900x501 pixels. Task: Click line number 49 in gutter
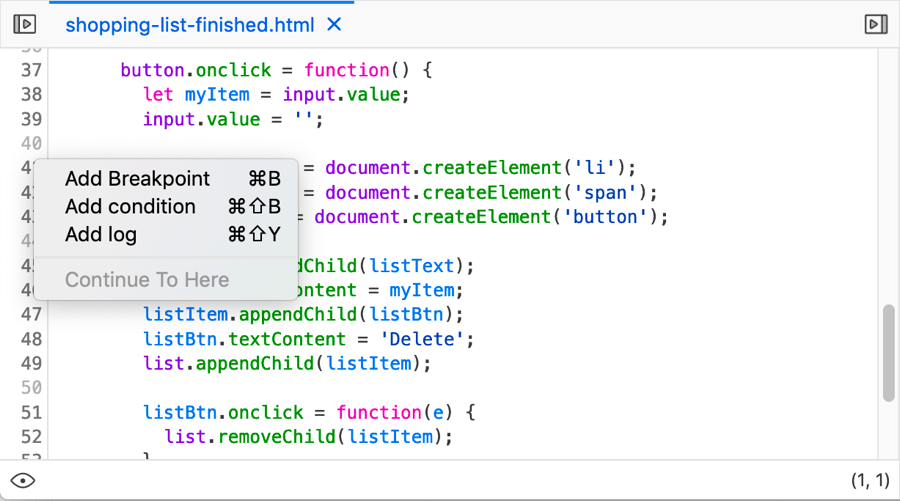tap(31, 364)
